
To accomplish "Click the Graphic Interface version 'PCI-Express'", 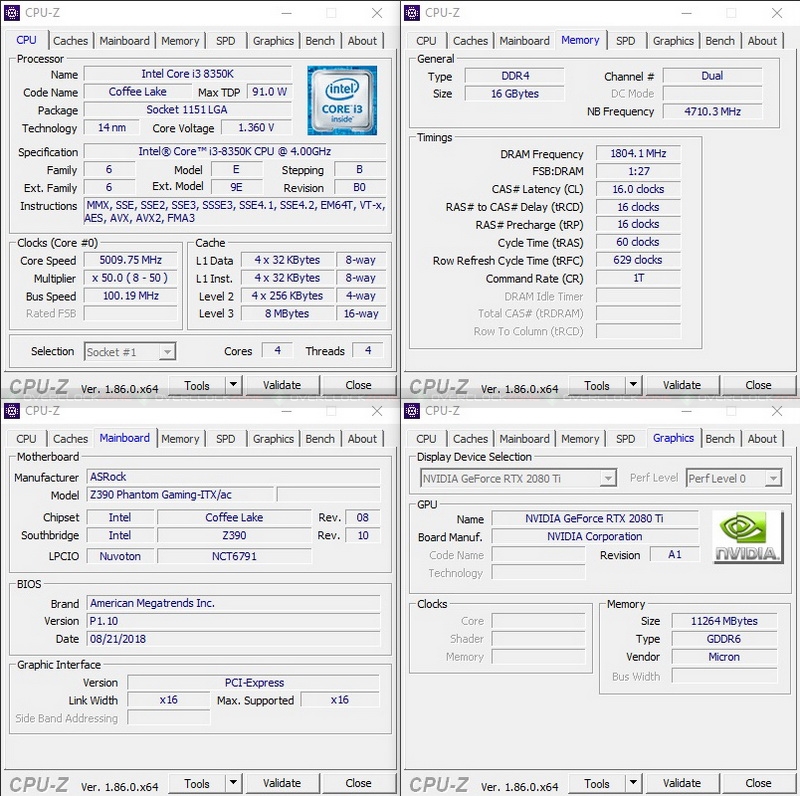I will (254, 683).
